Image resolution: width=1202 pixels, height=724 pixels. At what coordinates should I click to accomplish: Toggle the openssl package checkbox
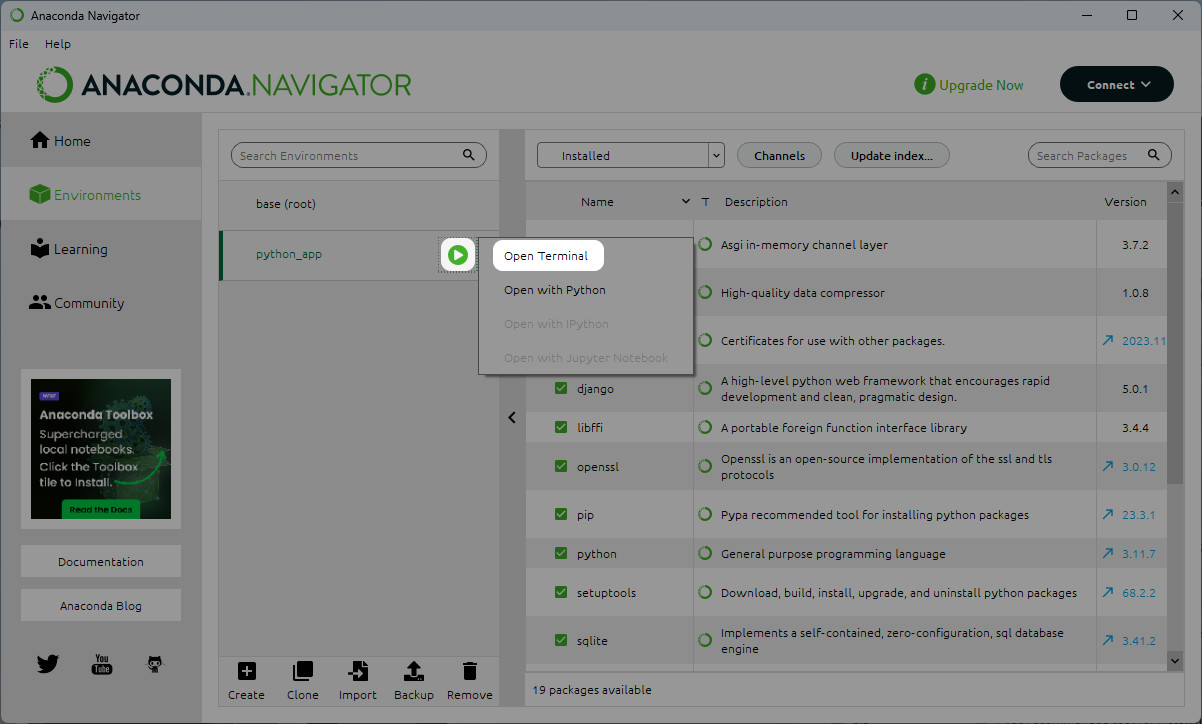point(561,466)
